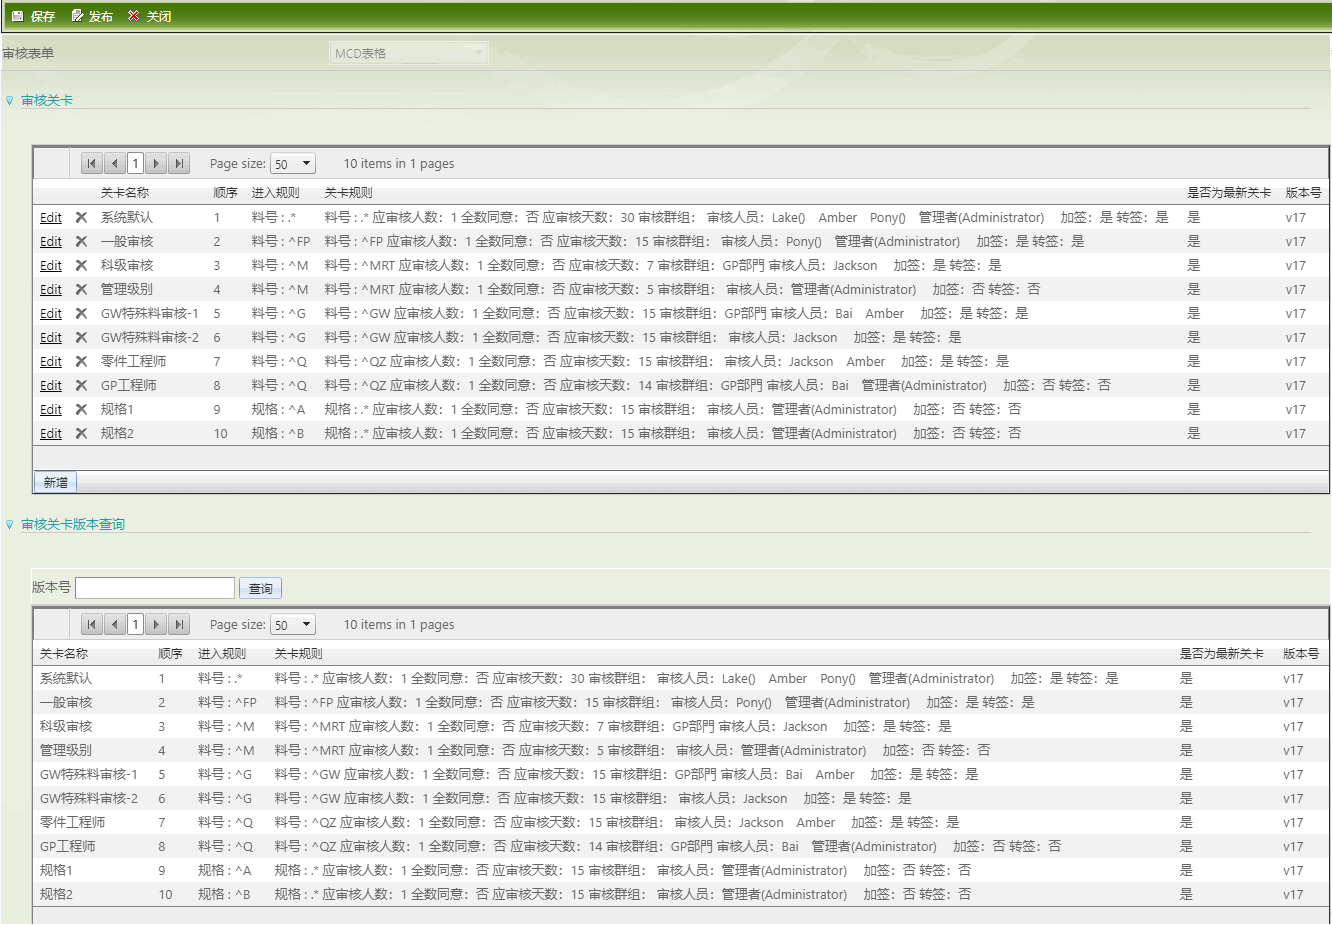Edit the 系统默认 row
1332x925 pixels.
coord(51,217)
